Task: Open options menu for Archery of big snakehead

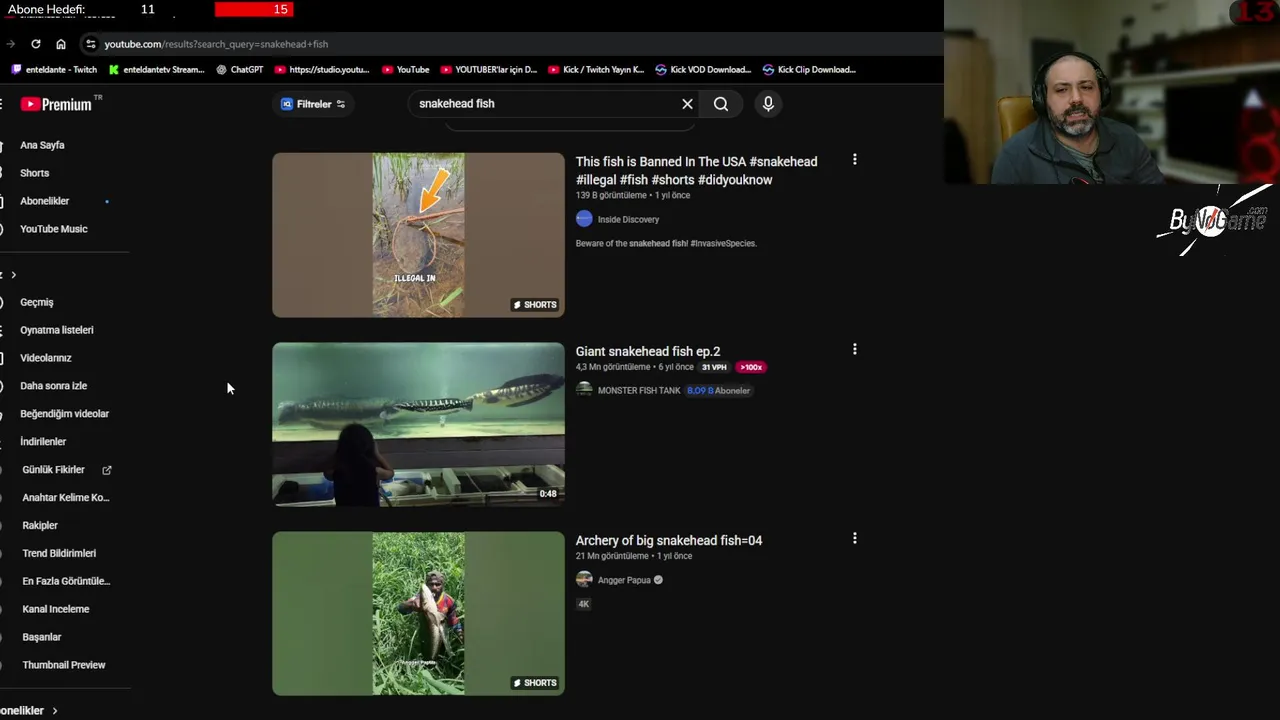Action: pyautogui.click(x=854, y=538)
